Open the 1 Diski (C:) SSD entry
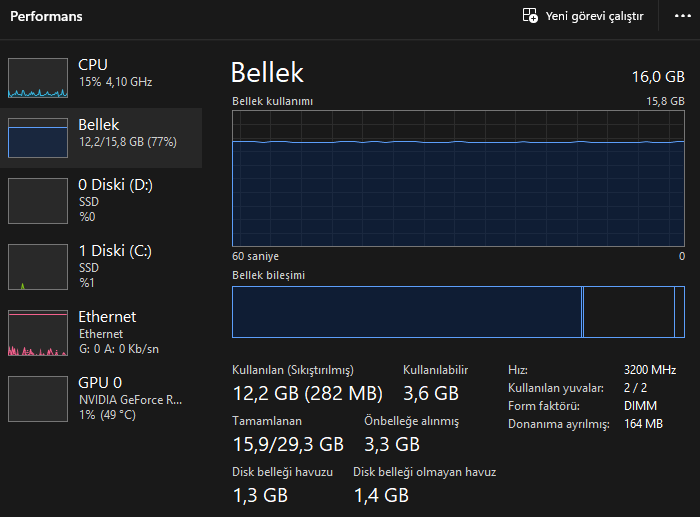The width and height of the screenshot is (700, 517). tap(115, 266)
